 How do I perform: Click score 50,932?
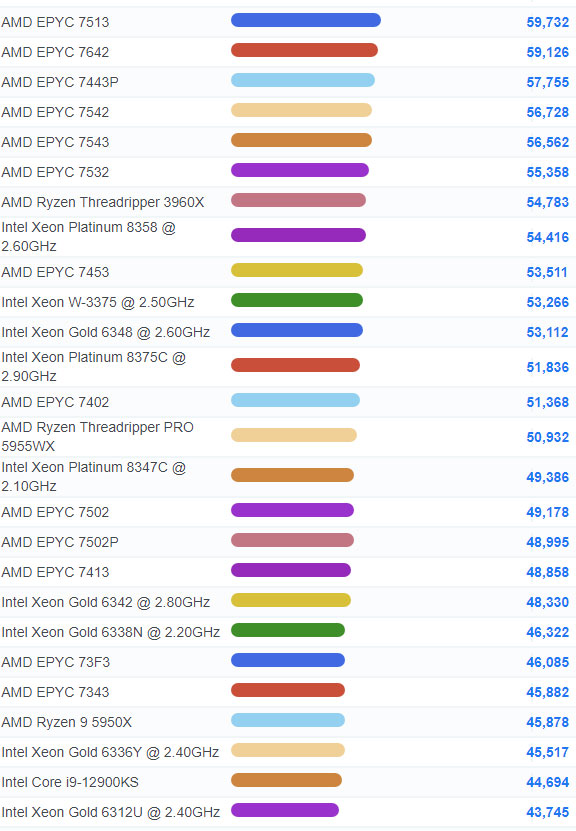(x=547, y=437)
